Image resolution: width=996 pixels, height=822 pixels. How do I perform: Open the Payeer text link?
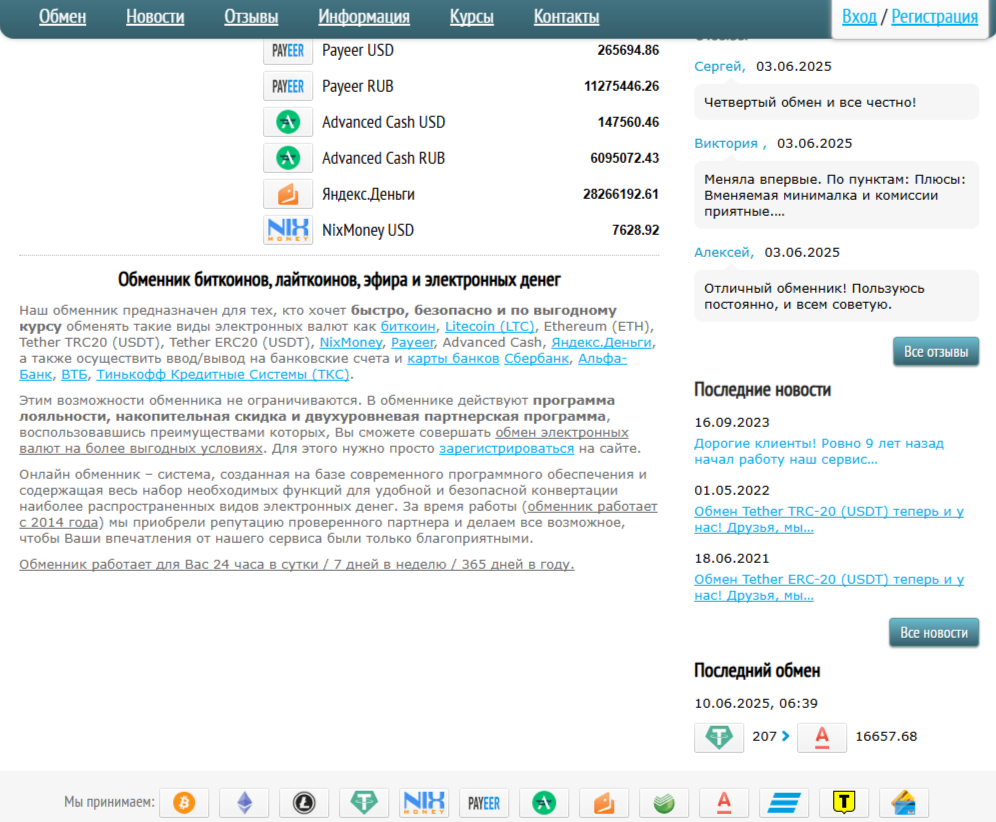(x=412, y=342)
